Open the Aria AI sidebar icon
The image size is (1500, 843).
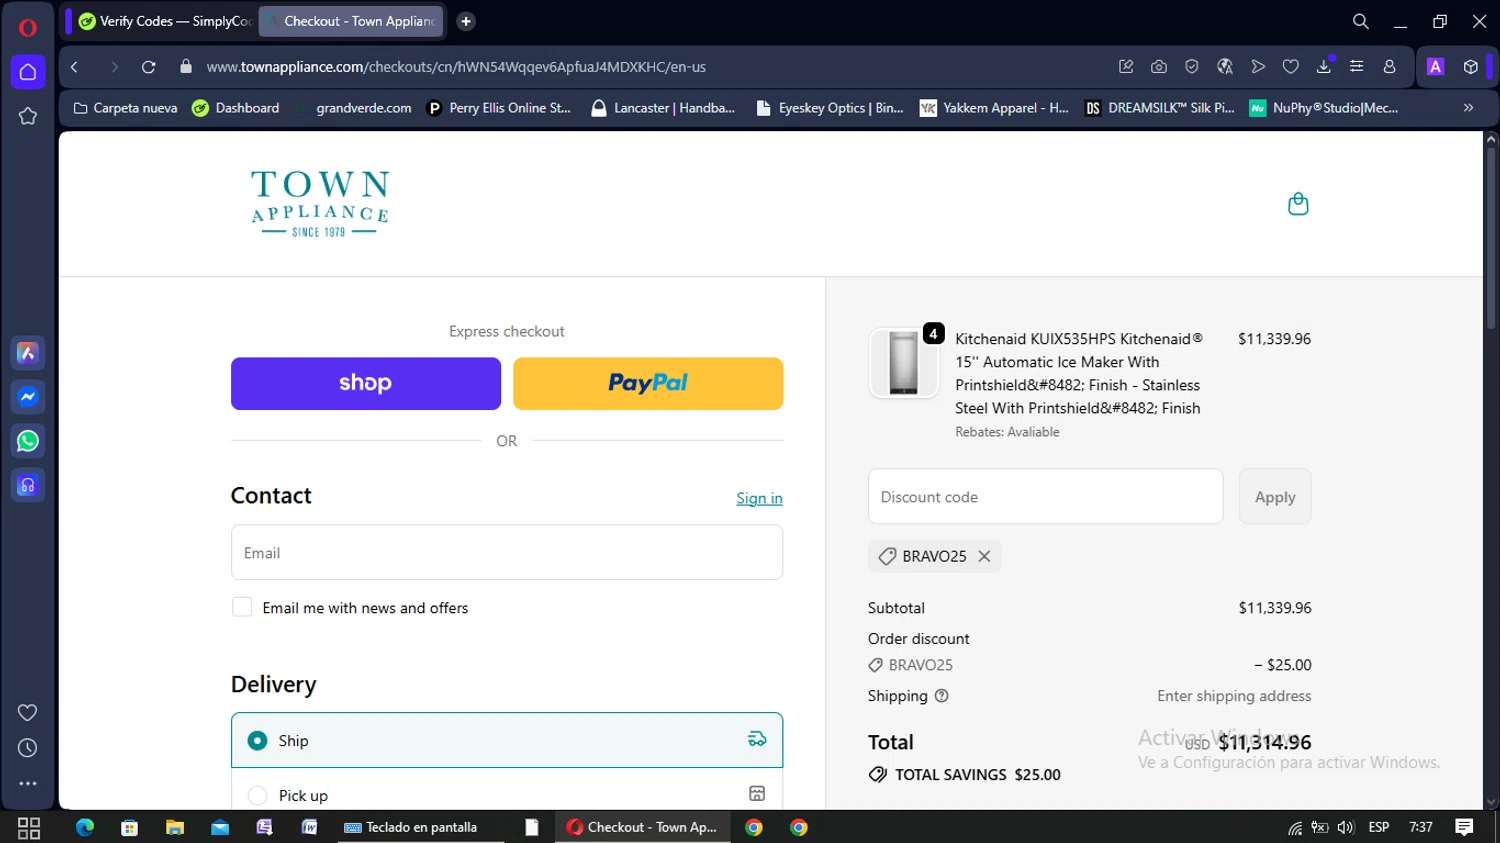pyautogui.click(x=28, y=353)
